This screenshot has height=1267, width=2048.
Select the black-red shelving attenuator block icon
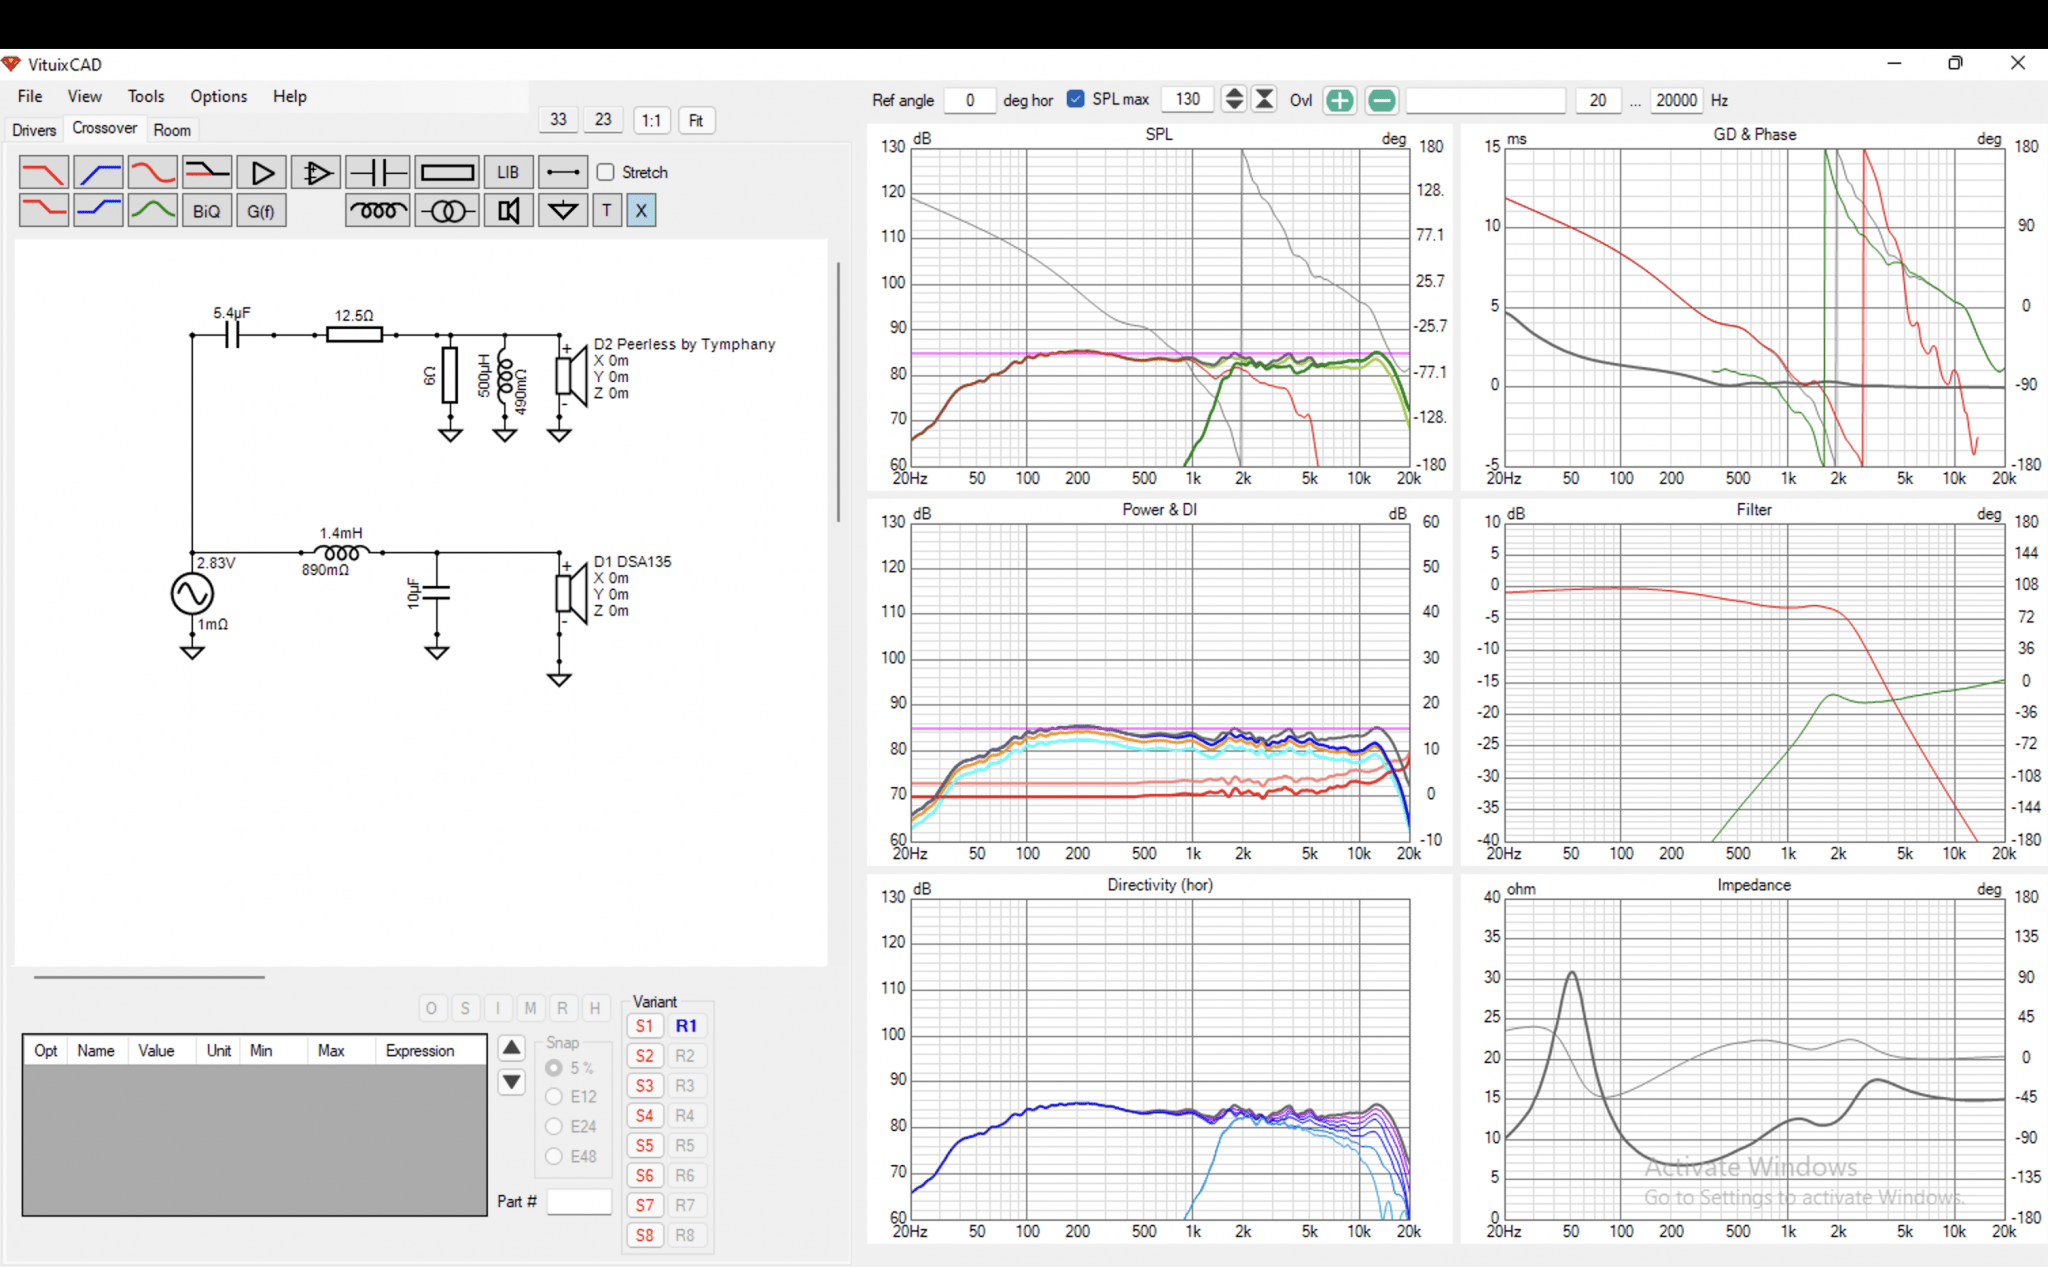coord(207,173)
